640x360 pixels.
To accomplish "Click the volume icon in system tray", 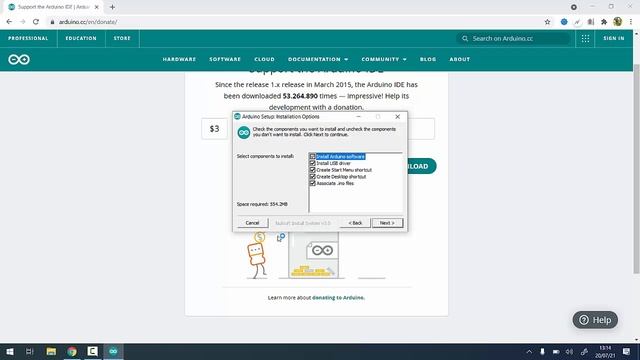I will click(x=569, y=351).
